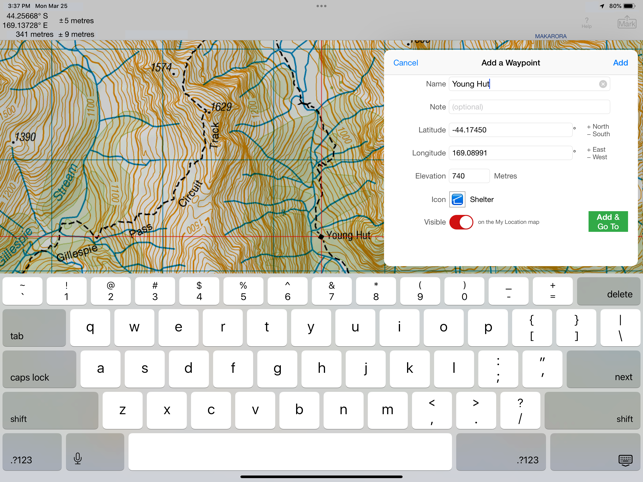Open the Shelter icon picker
The width and height of the screenshot is (643, 482).
[457, 199]
